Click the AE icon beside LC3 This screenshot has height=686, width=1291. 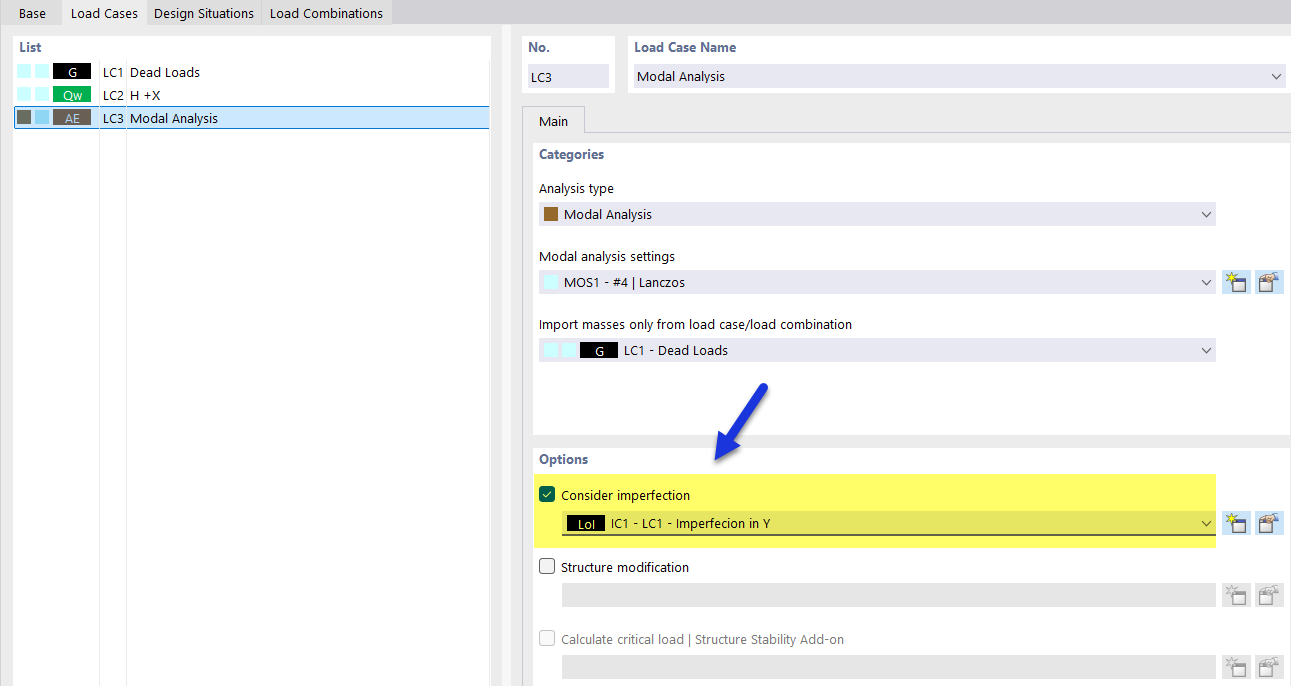coord(70,117)
